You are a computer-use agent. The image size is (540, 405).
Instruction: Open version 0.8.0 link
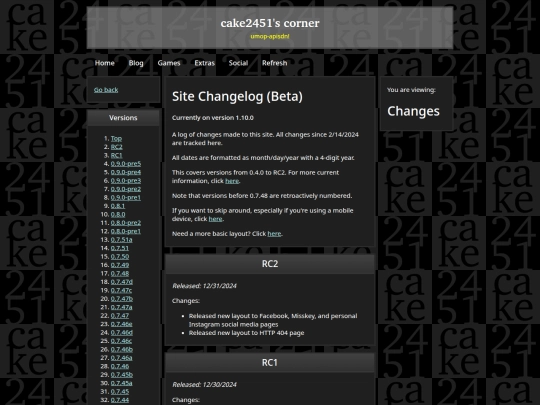[118, 215]
